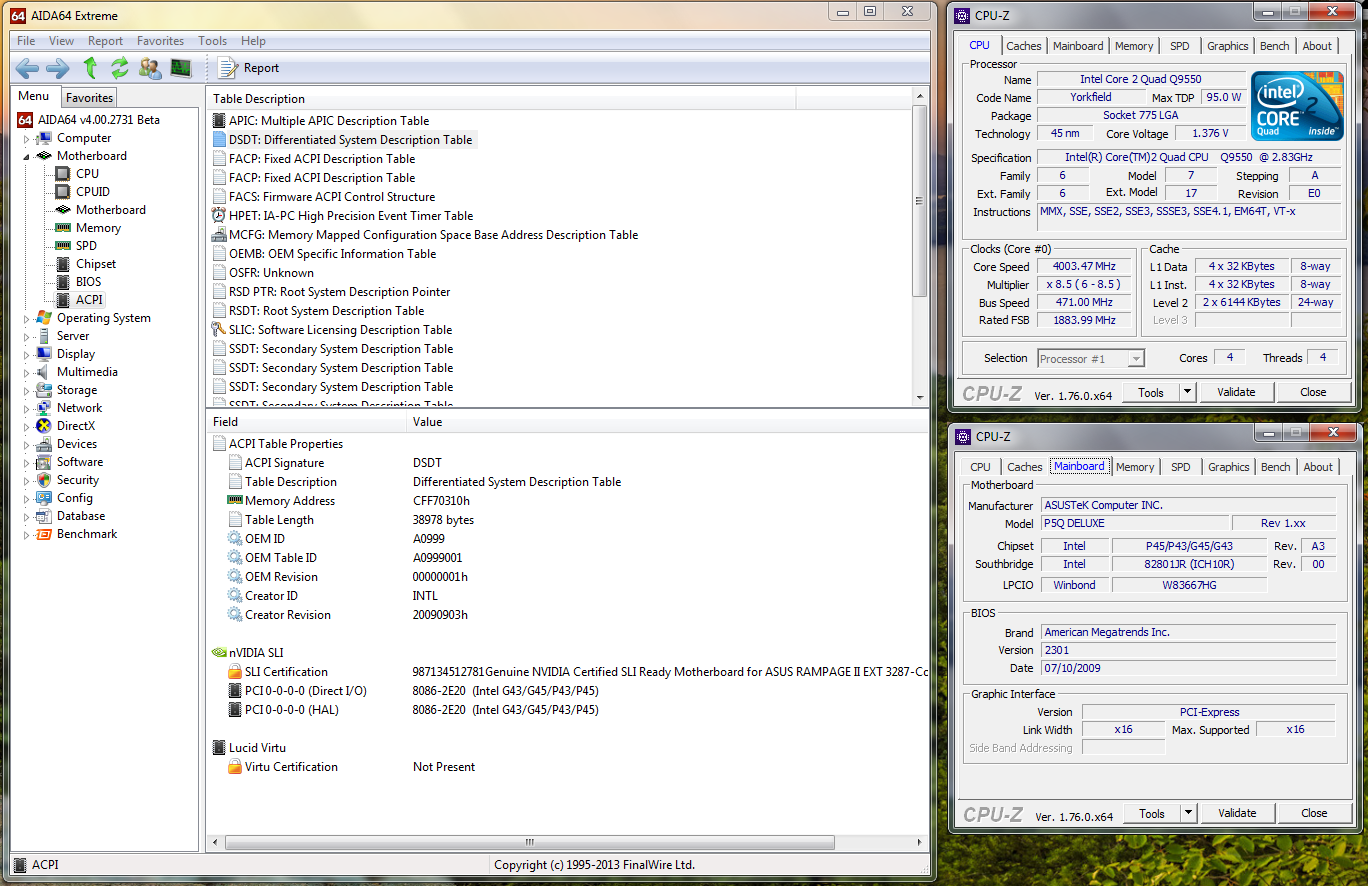This screenshot has width=1368, height=886.
Task: Expand the Network tree node
Action: [27, 408]
